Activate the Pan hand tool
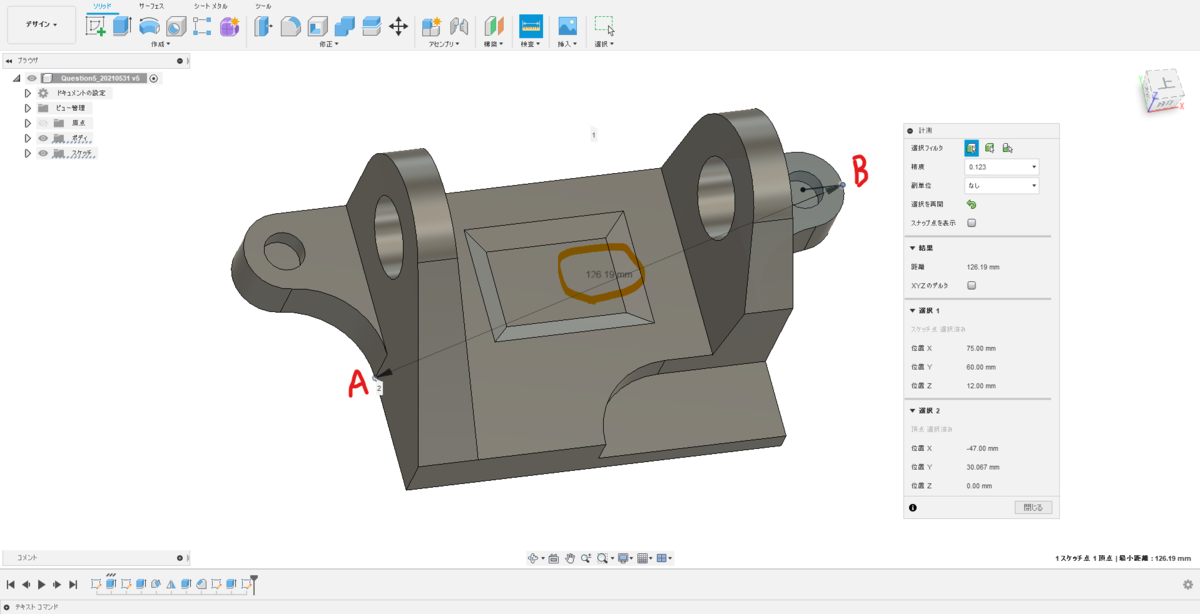 [x=570, y=558]
